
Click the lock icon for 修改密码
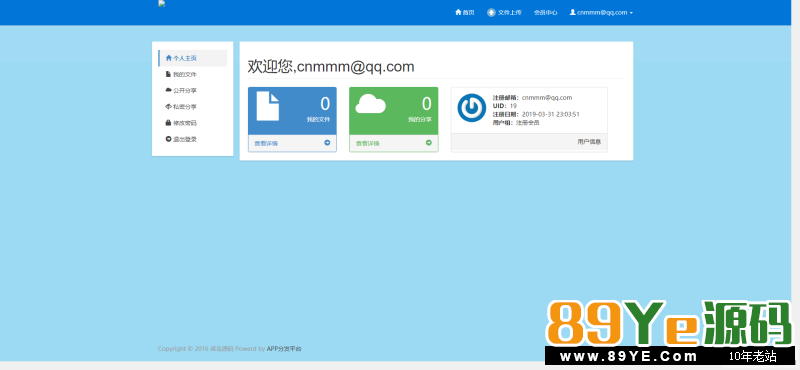[168, 123]
